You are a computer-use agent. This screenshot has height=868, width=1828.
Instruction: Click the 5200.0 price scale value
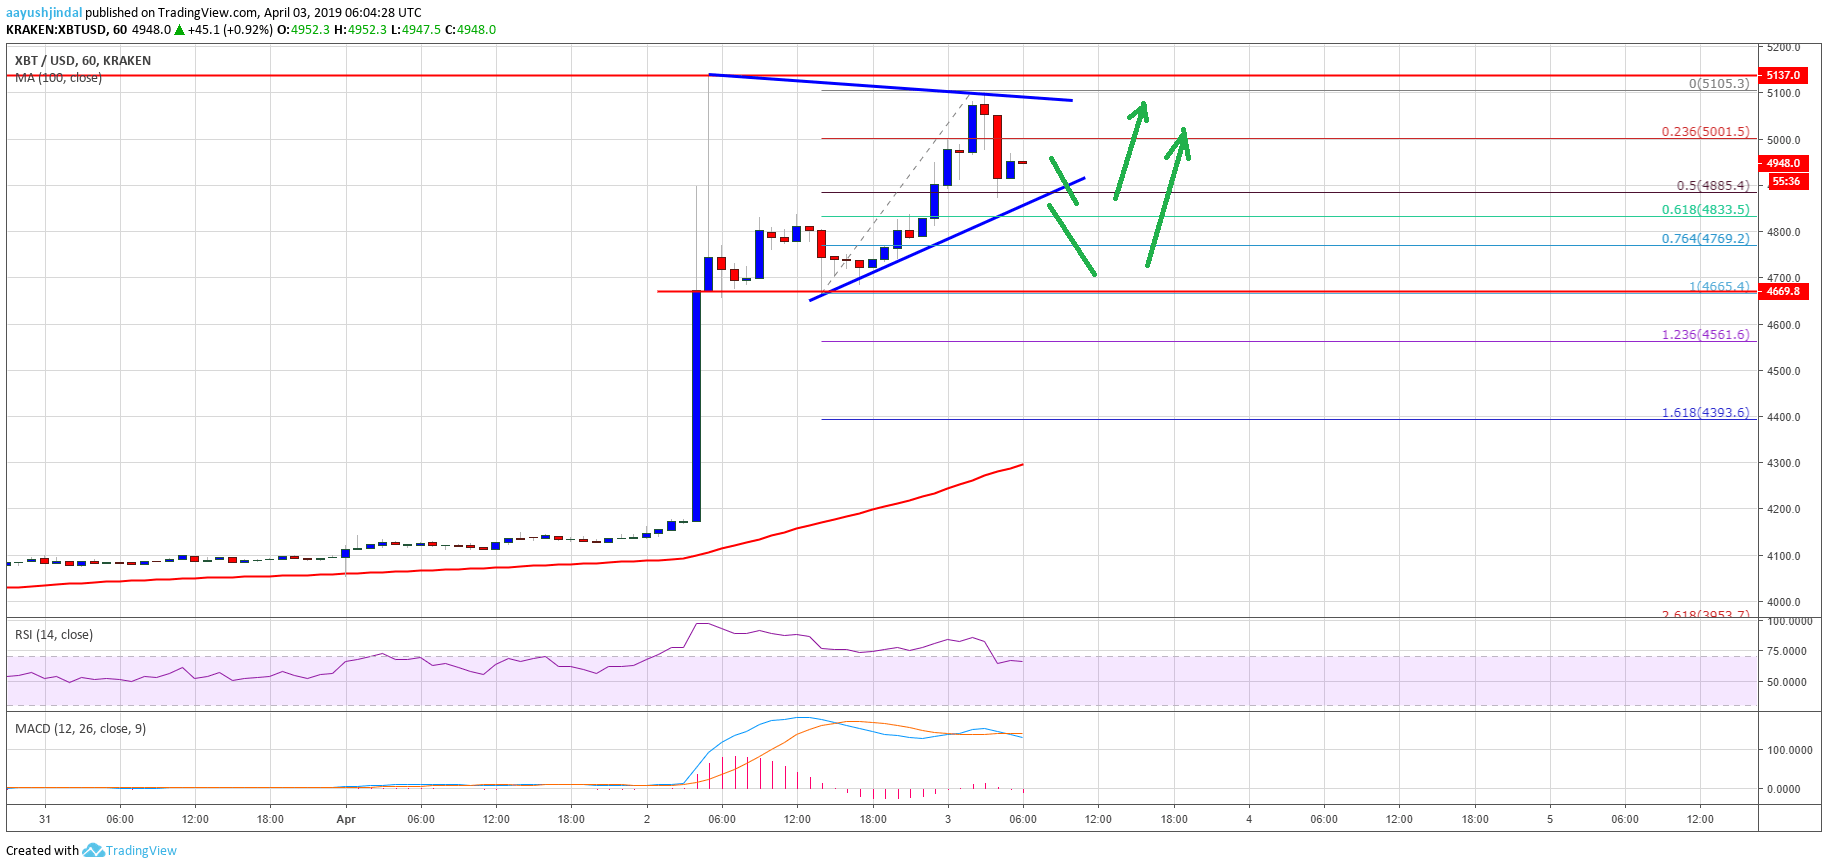(x=1783, y=47)
